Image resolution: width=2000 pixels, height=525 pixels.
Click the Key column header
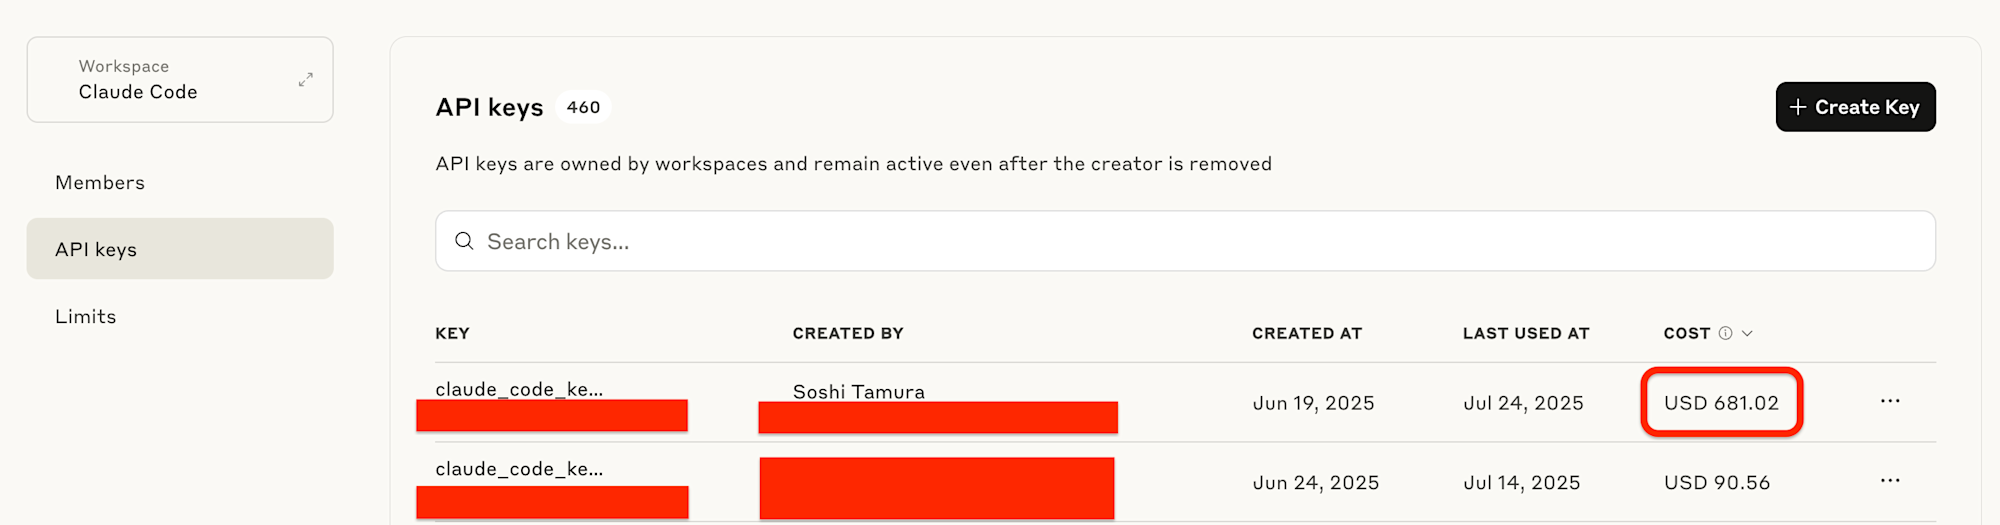pyautogui.click(x=452, y=333)
